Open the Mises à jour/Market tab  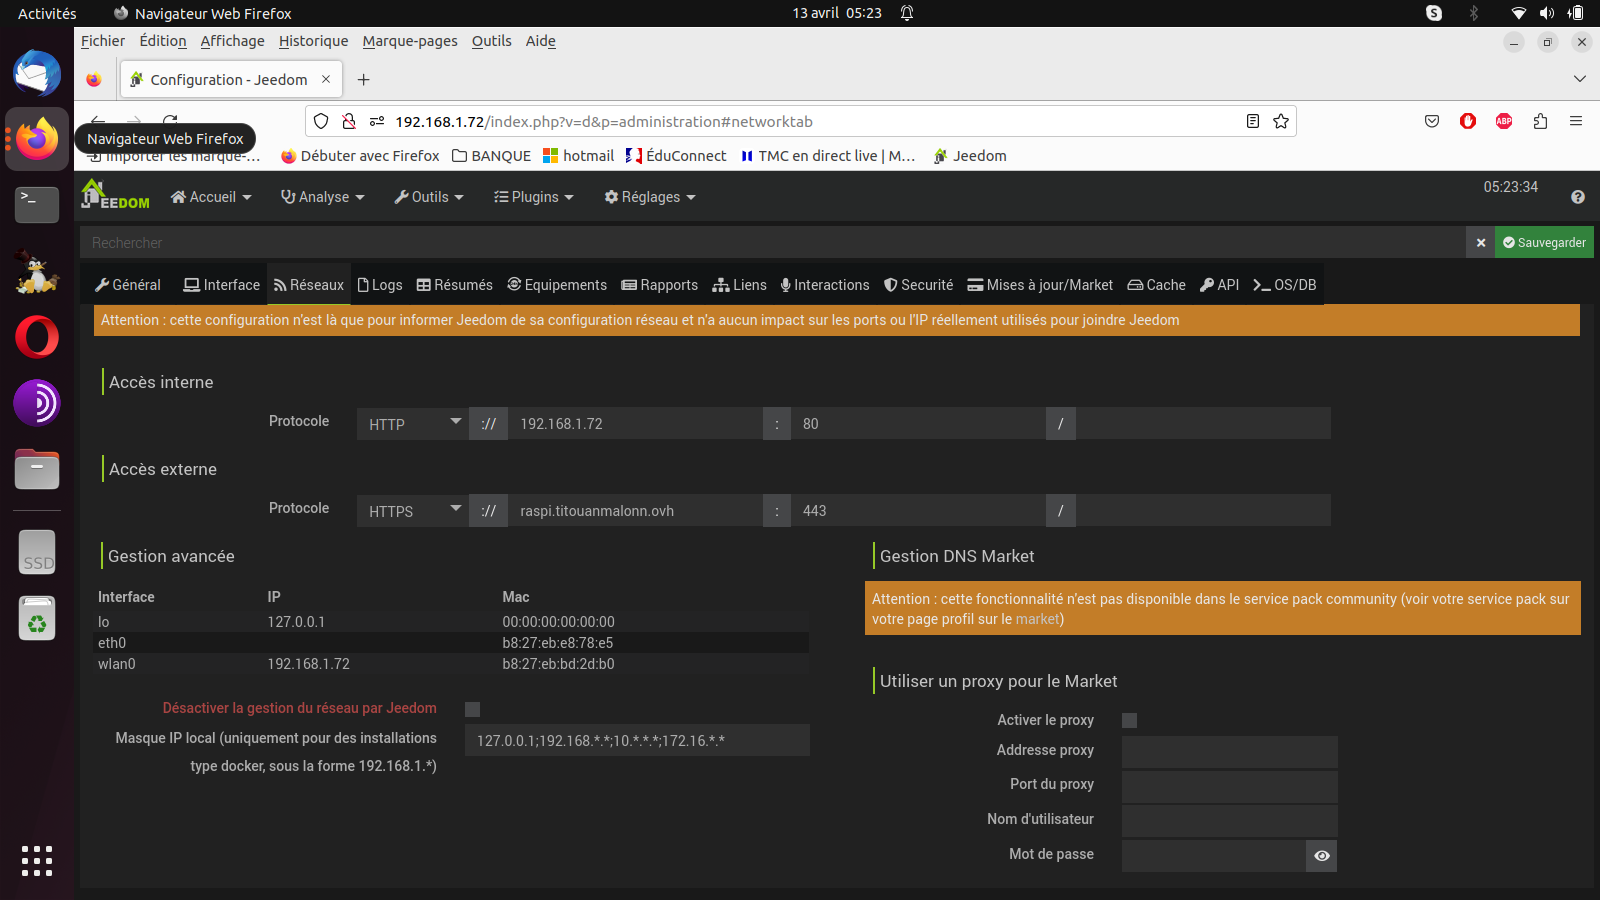coord(1040,285)
